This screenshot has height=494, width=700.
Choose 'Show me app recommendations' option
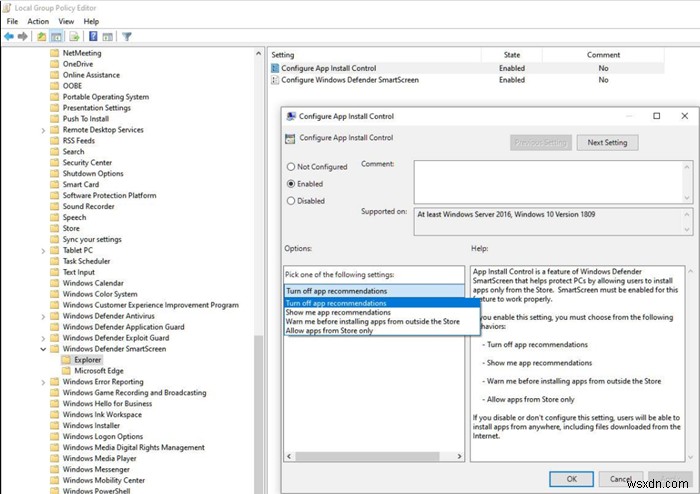(382, 312)
